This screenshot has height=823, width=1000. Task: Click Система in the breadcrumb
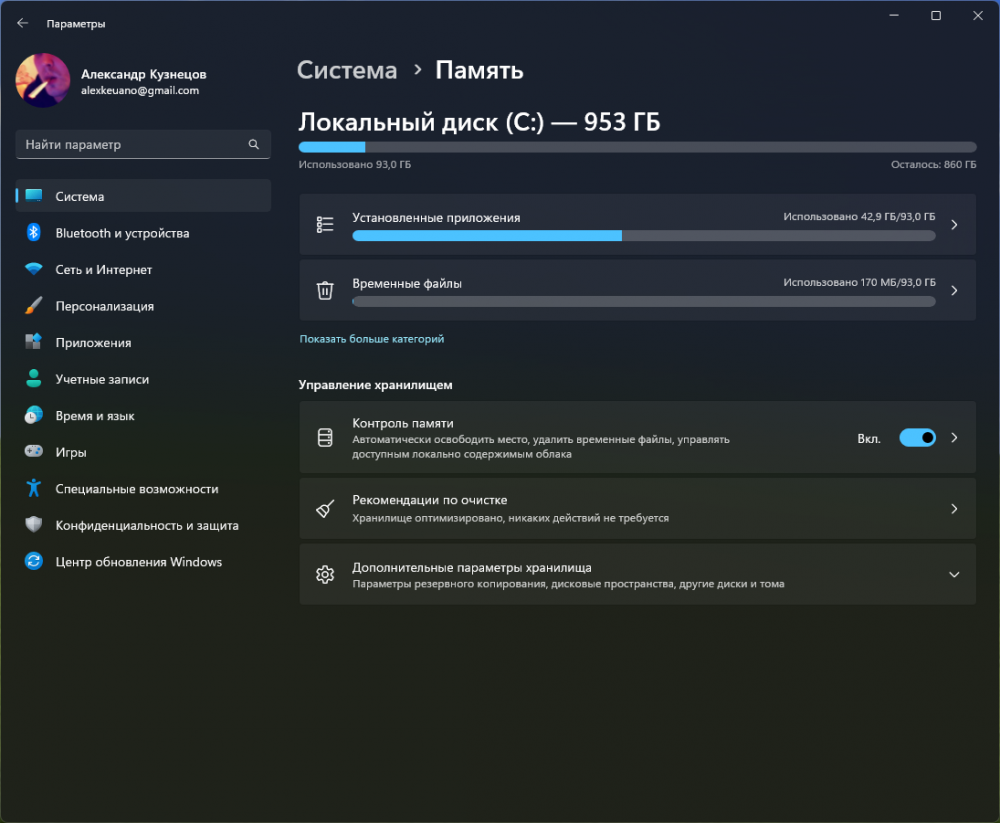tap(347, 70)
